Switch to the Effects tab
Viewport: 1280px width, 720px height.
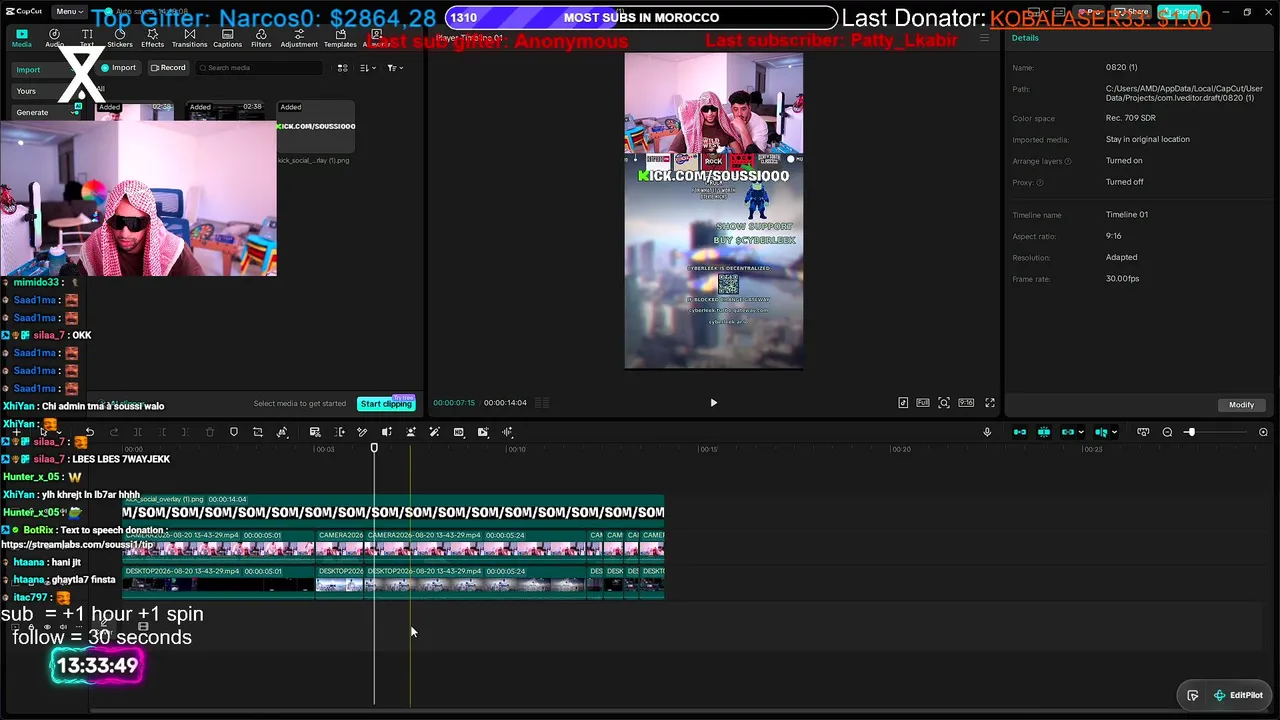pos(152,38)
